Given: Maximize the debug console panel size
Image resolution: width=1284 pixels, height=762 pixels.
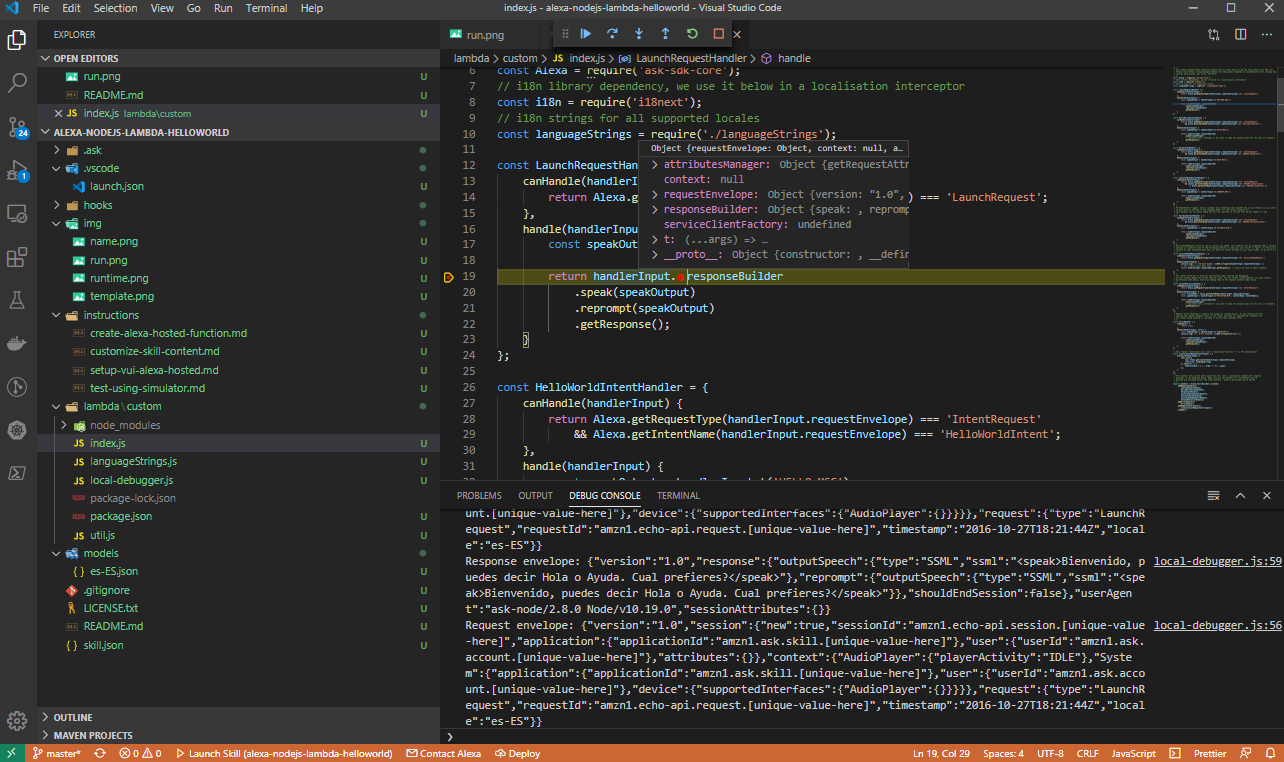Looking at the screenshot, I should click(1240, 495).
